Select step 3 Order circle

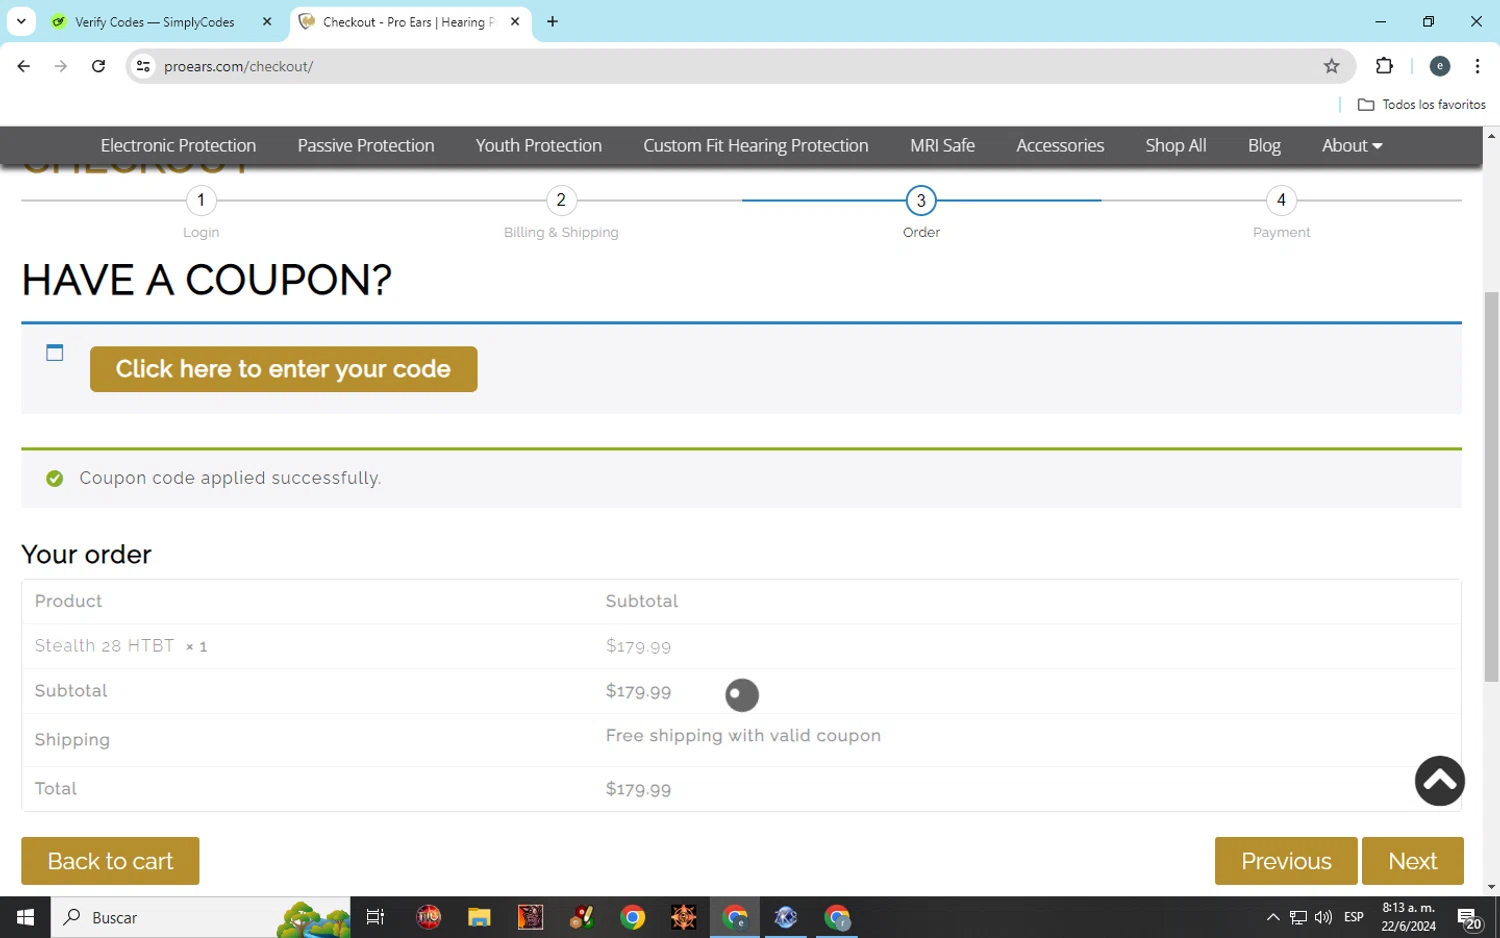(921, 200)
